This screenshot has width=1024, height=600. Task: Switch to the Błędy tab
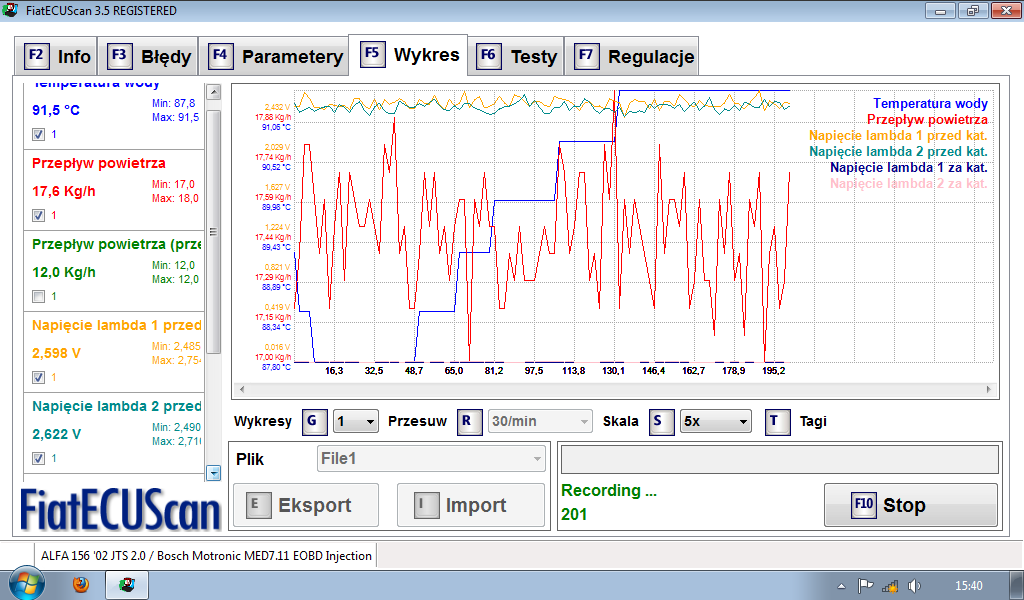(146, 56)
